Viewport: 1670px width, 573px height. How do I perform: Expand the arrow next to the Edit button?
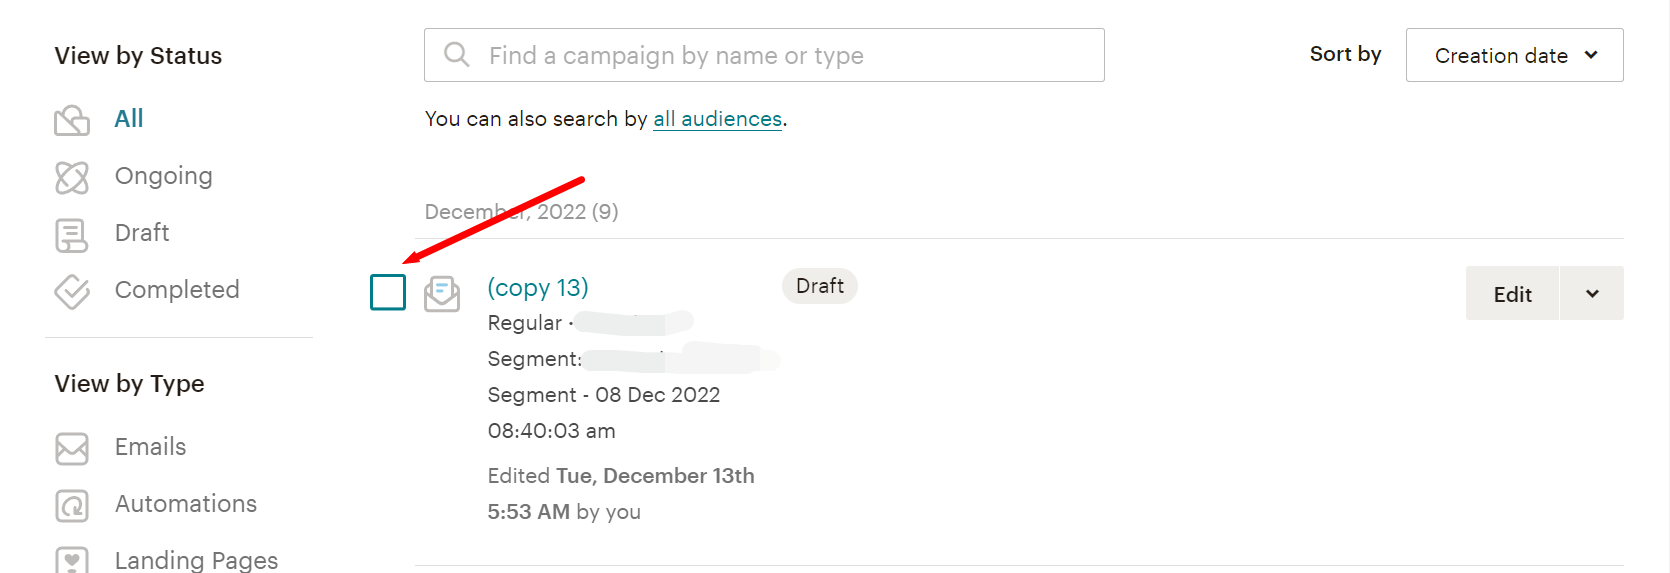coord(1592,294)
